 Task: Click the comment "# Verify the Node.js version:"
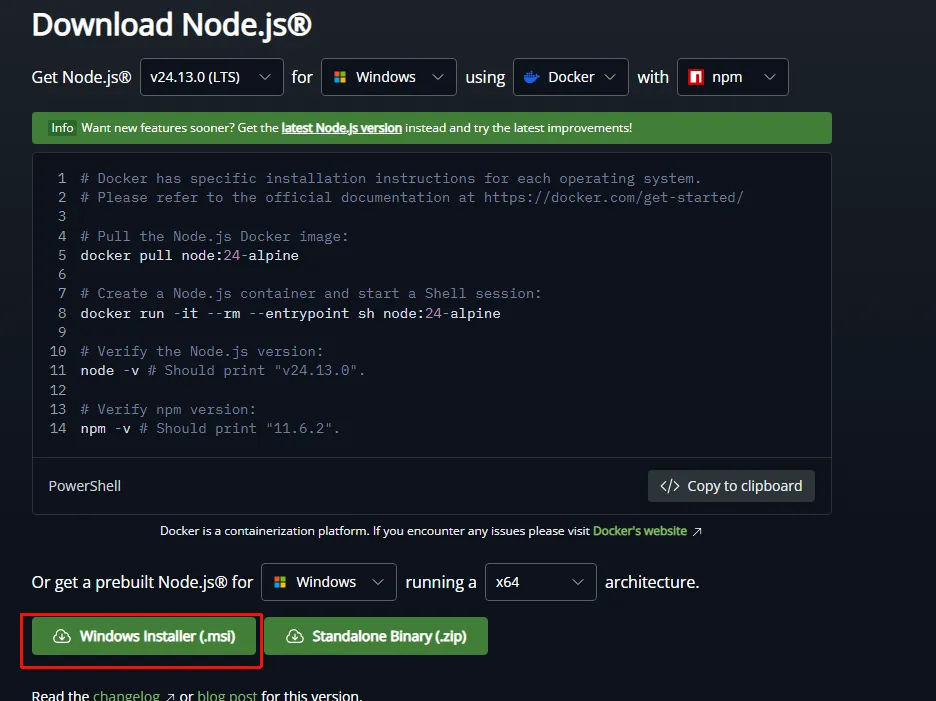pos(202,352)
